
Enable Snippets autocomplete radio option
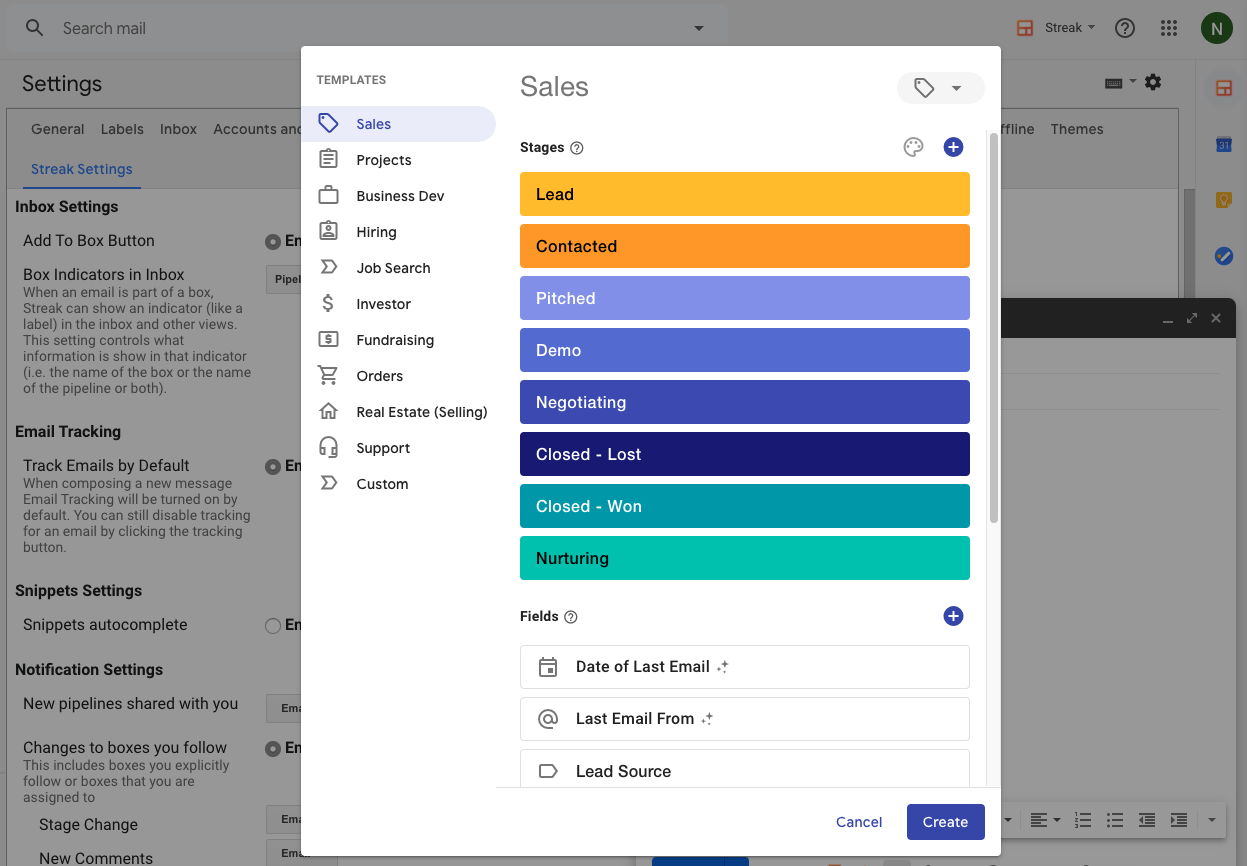[x=272, y=626]
